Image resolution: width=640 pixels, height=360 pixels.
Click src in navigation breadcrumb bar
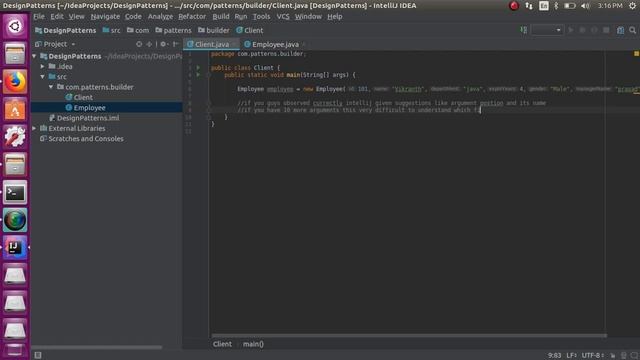pyautogui.click(x=112, y=31)
